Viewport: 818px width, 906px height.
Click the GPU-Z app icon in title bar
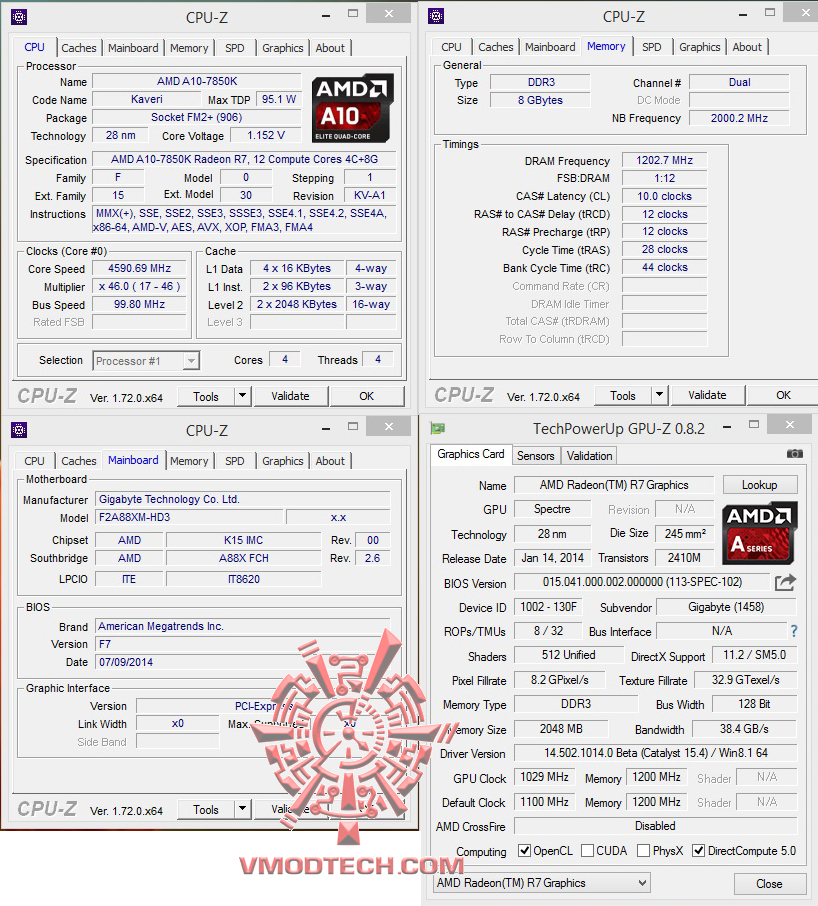438,428
